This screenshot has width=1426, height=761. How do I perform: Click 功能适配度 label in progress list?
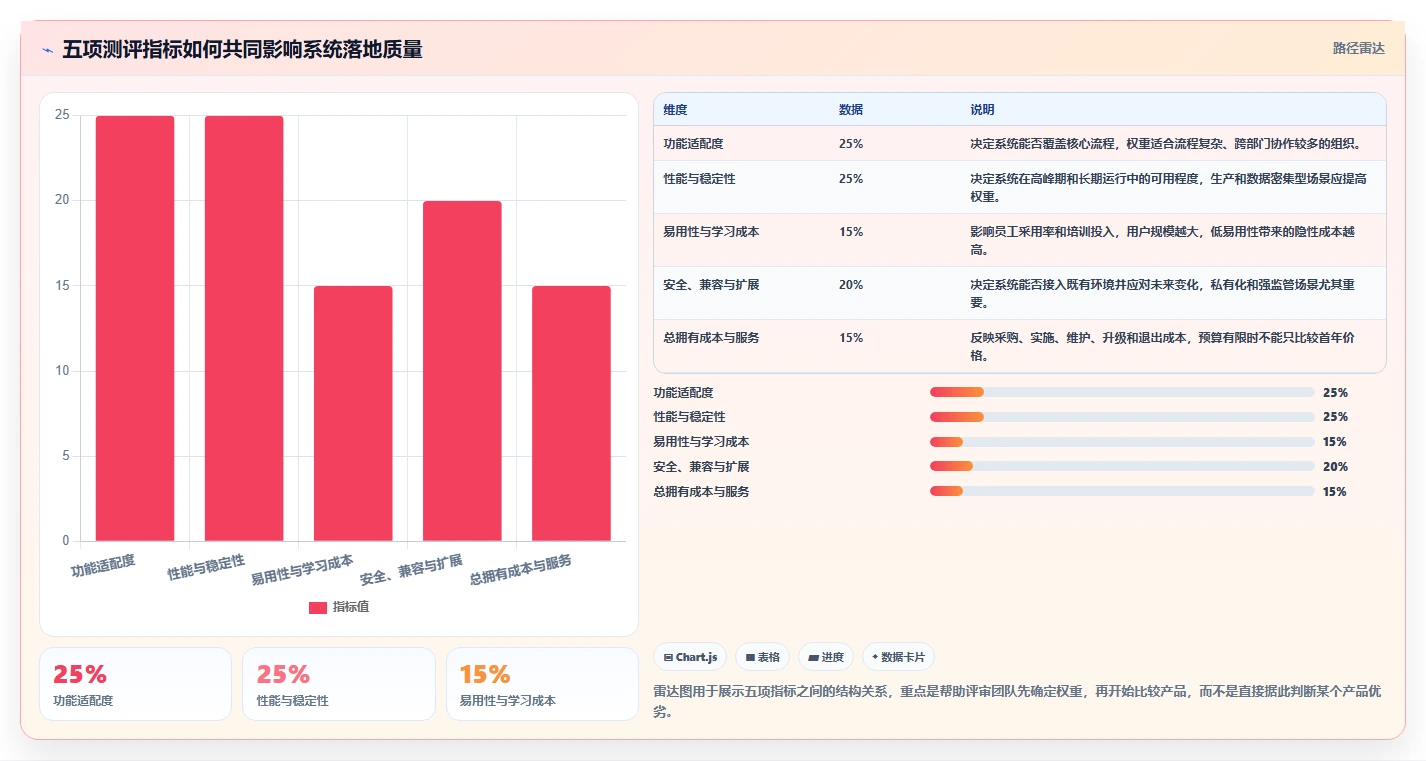(683, 393)
